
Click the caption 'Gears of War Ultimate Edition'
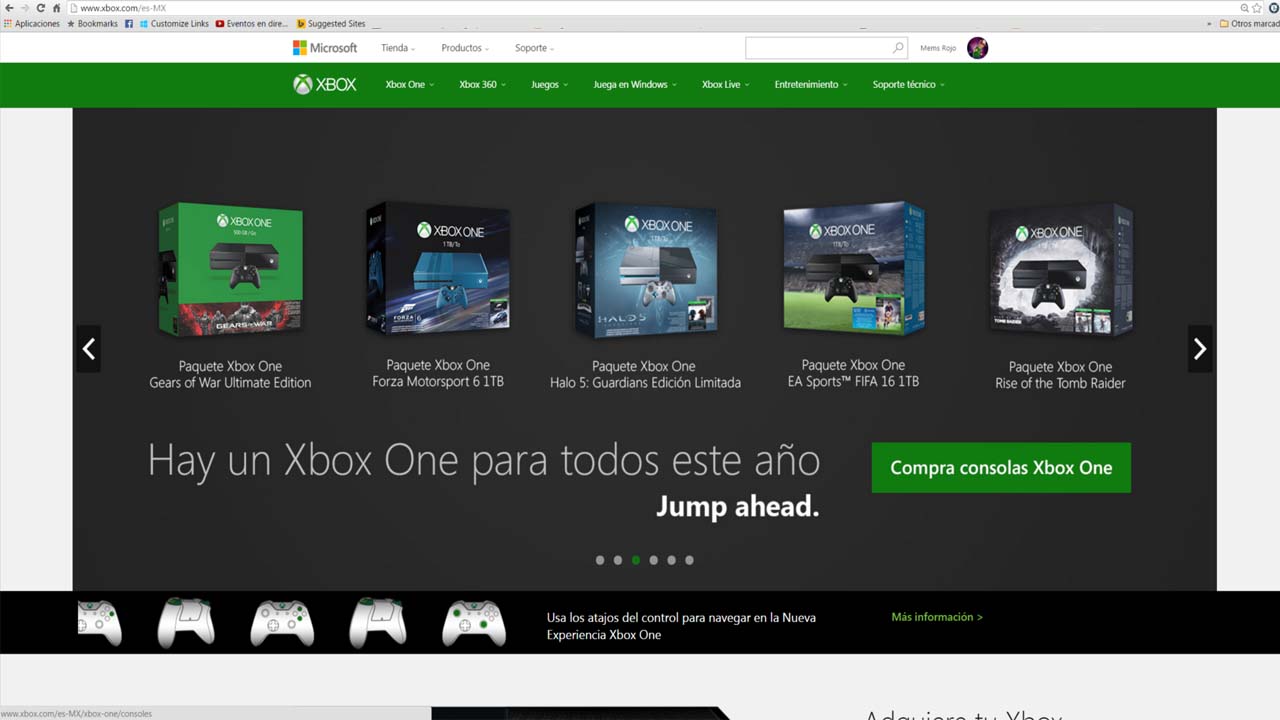(230, 383)
